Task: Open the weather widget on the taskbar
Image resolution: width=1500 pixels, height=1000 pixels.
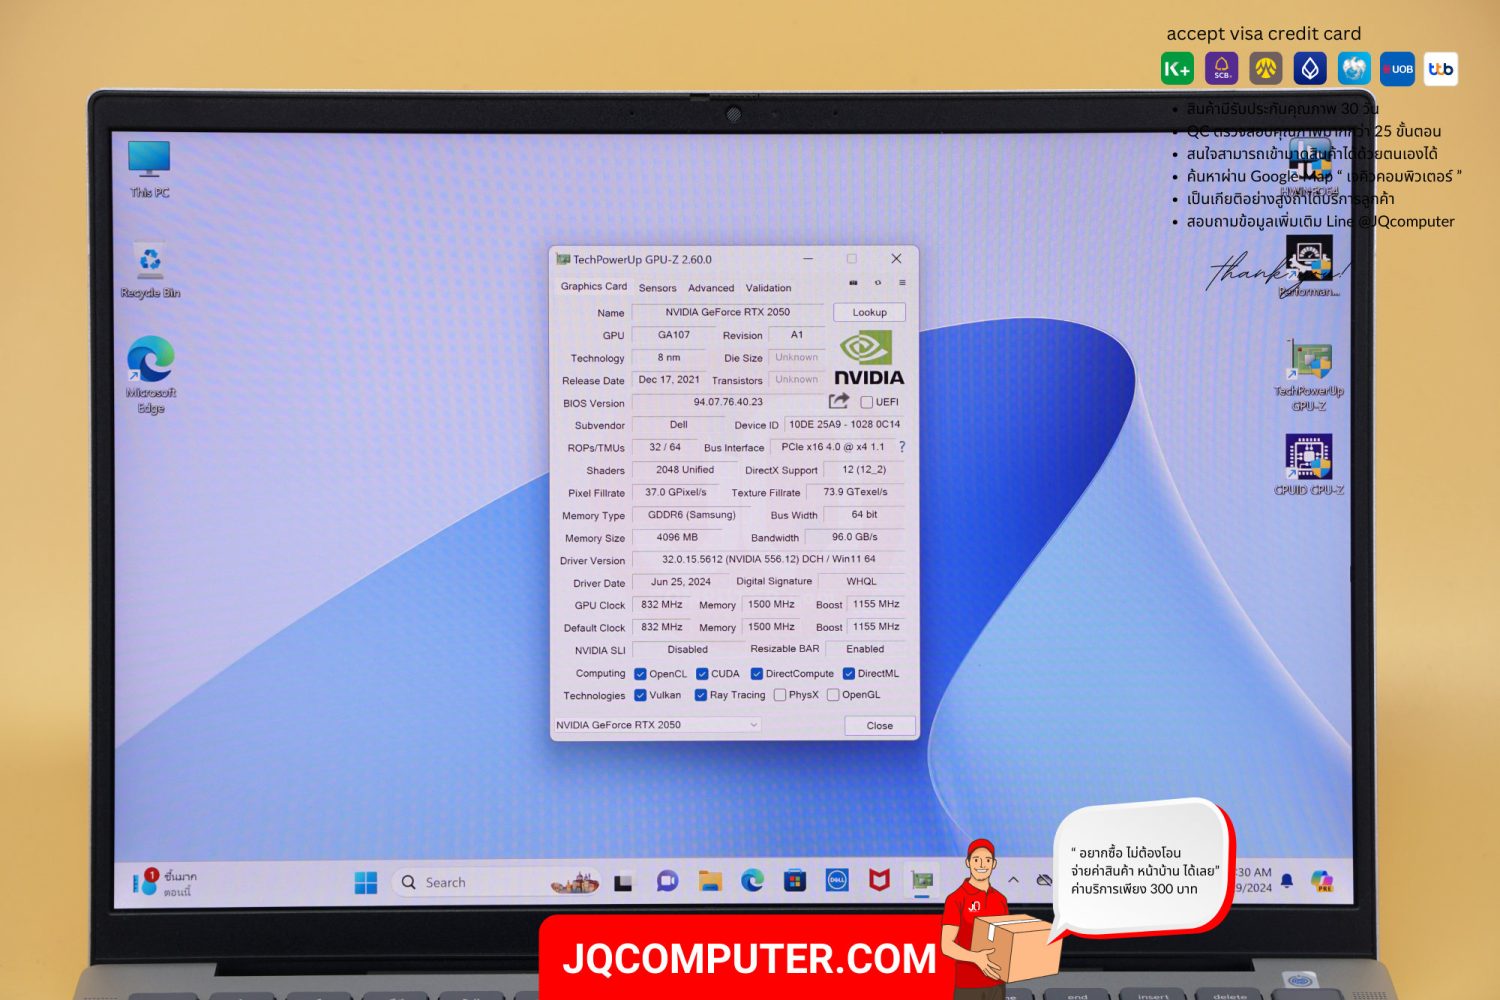Action: [166, 882]
